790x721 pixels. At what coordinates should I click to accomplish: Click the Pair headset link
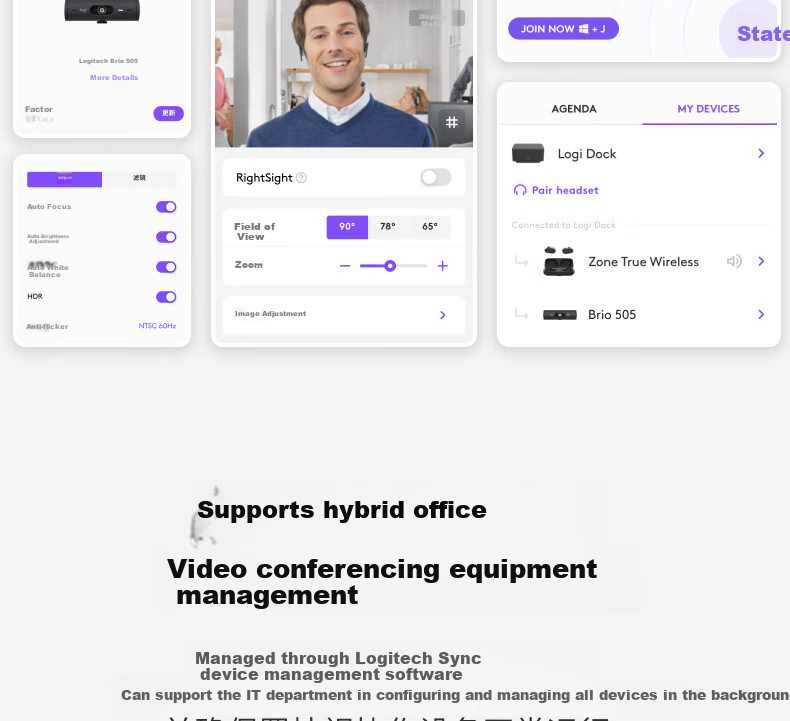click(565, 190)
